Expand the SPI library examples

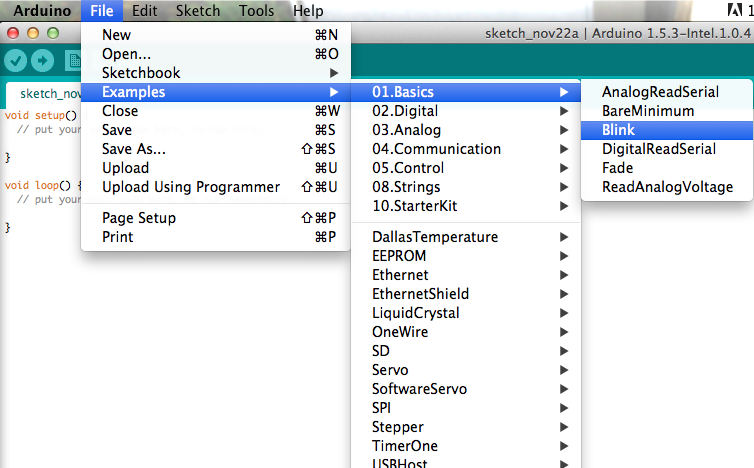click(466, 408)
